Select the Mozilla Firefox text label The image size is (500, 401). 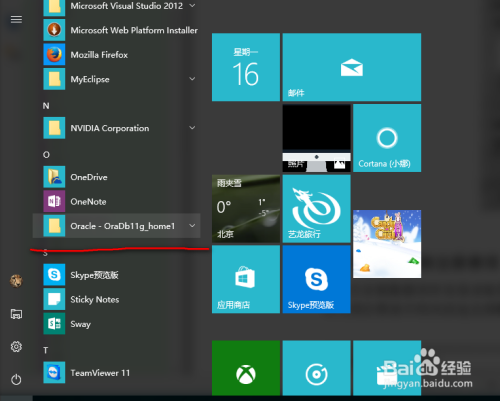[99, 55]
